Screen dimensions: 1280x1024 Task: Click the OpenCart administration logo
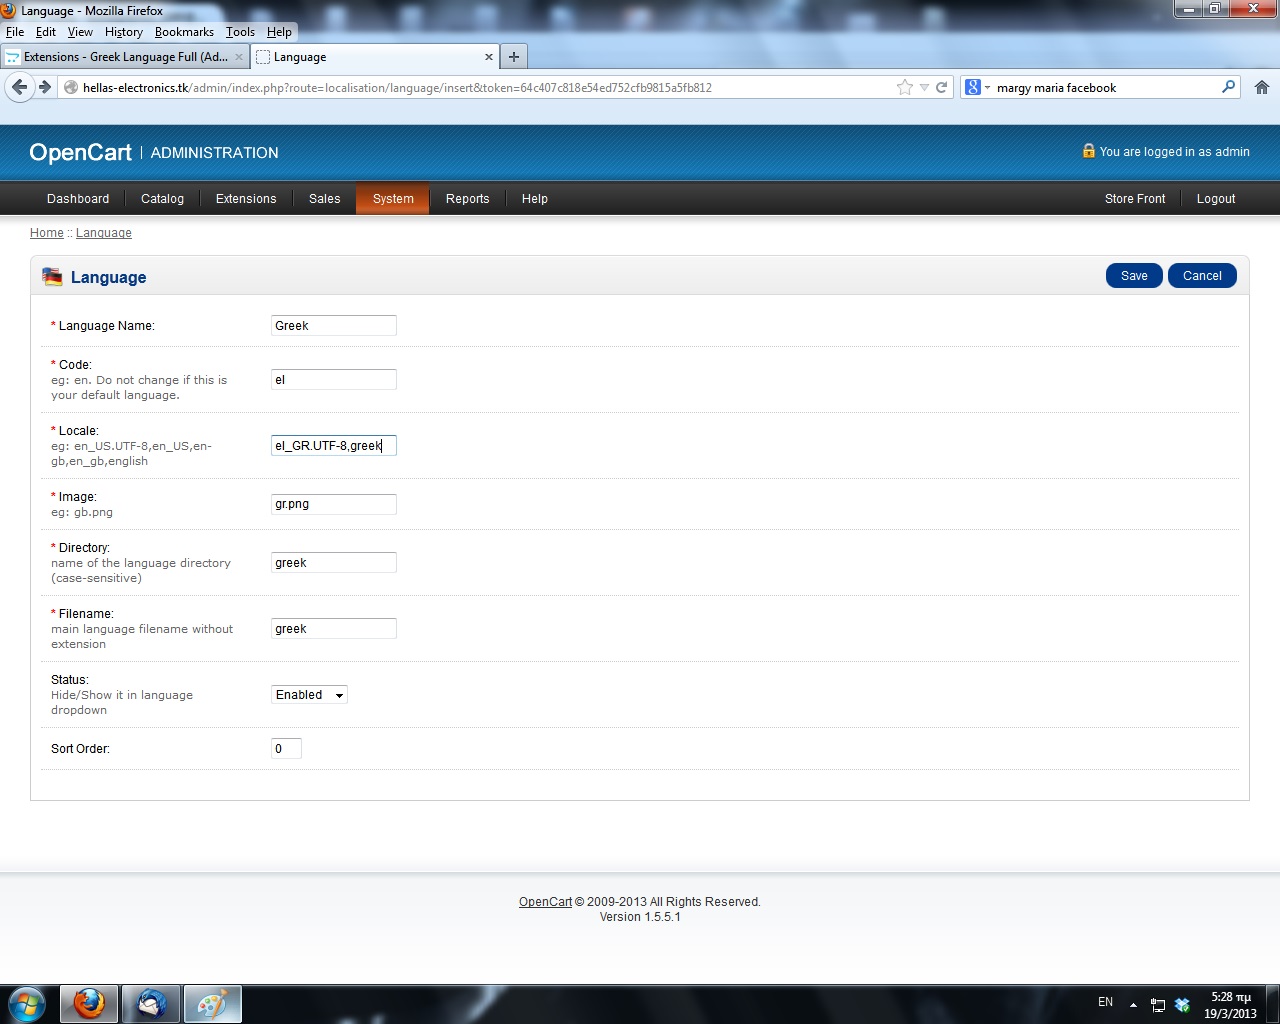(x=154, y=152)
